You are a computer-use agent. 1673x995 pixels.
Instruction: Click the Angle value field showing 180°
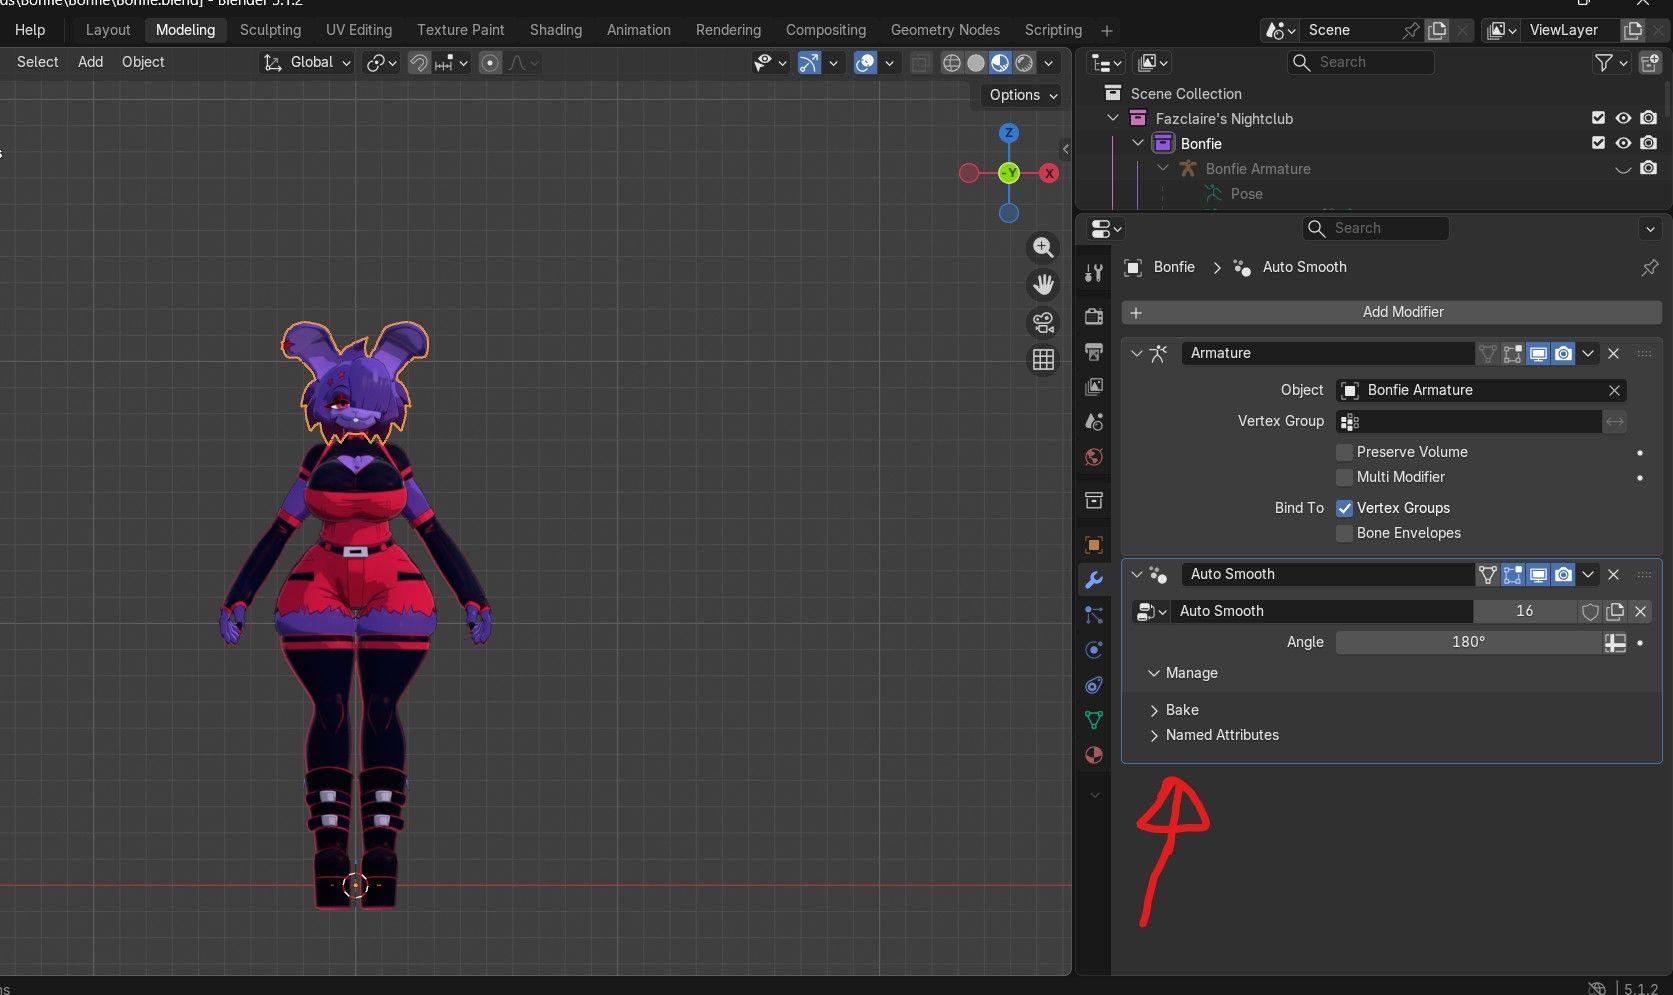pos(1468,642)
